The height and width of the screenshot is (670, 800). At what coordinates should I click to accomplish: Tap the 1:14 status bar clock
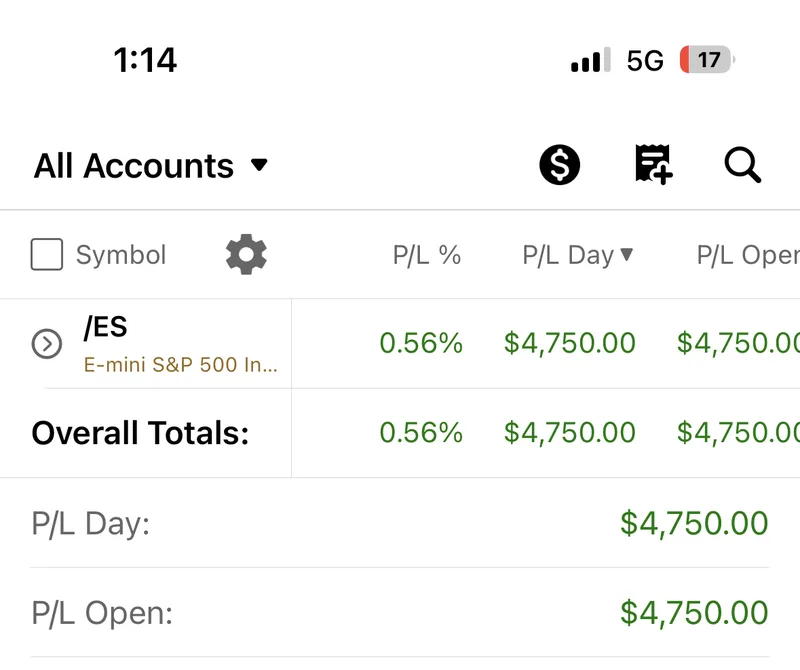point(145,60)
